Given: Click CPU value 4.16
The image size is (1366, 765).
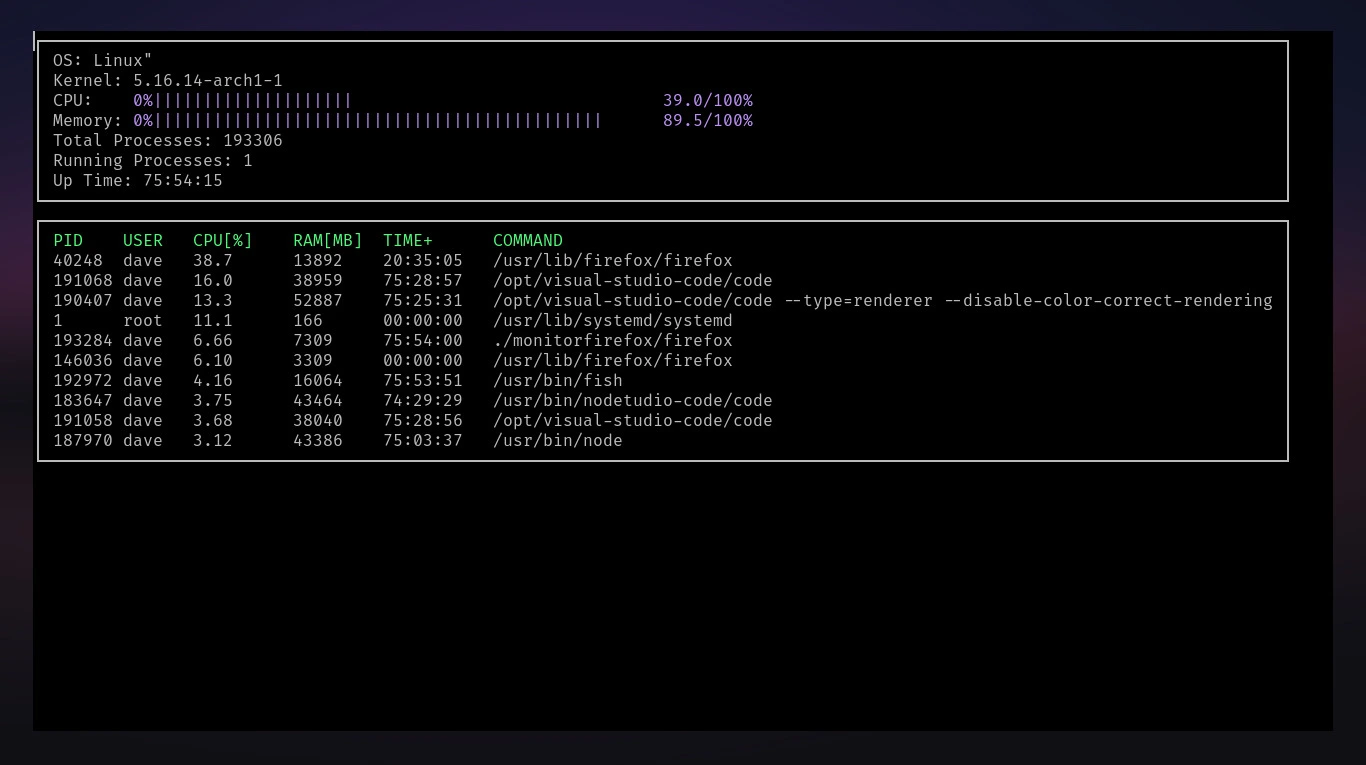Looking at the screenshot, I should [x=213, y=381].
